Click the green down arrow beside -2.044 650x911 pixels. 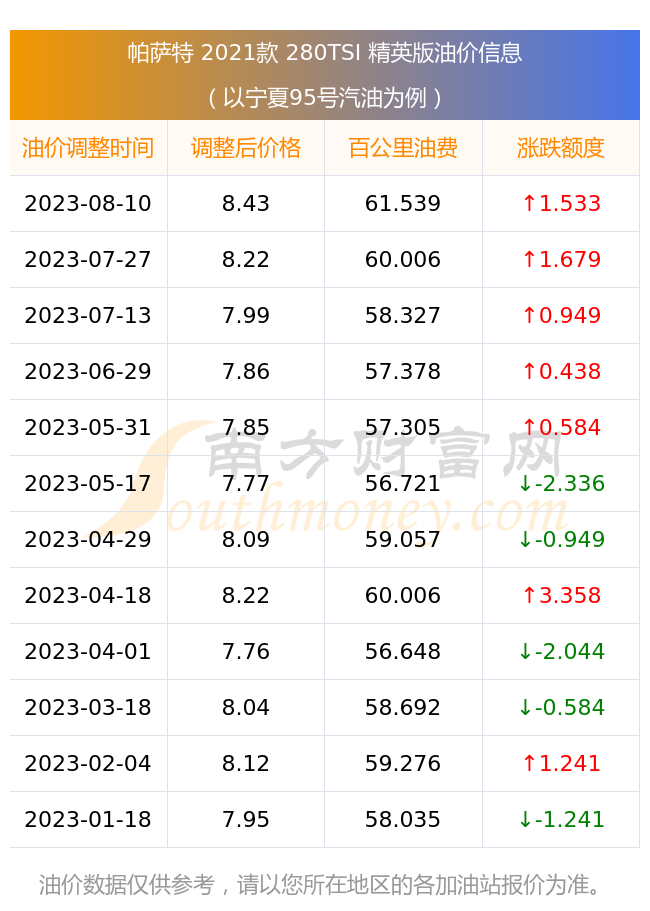tap(525, 651)
